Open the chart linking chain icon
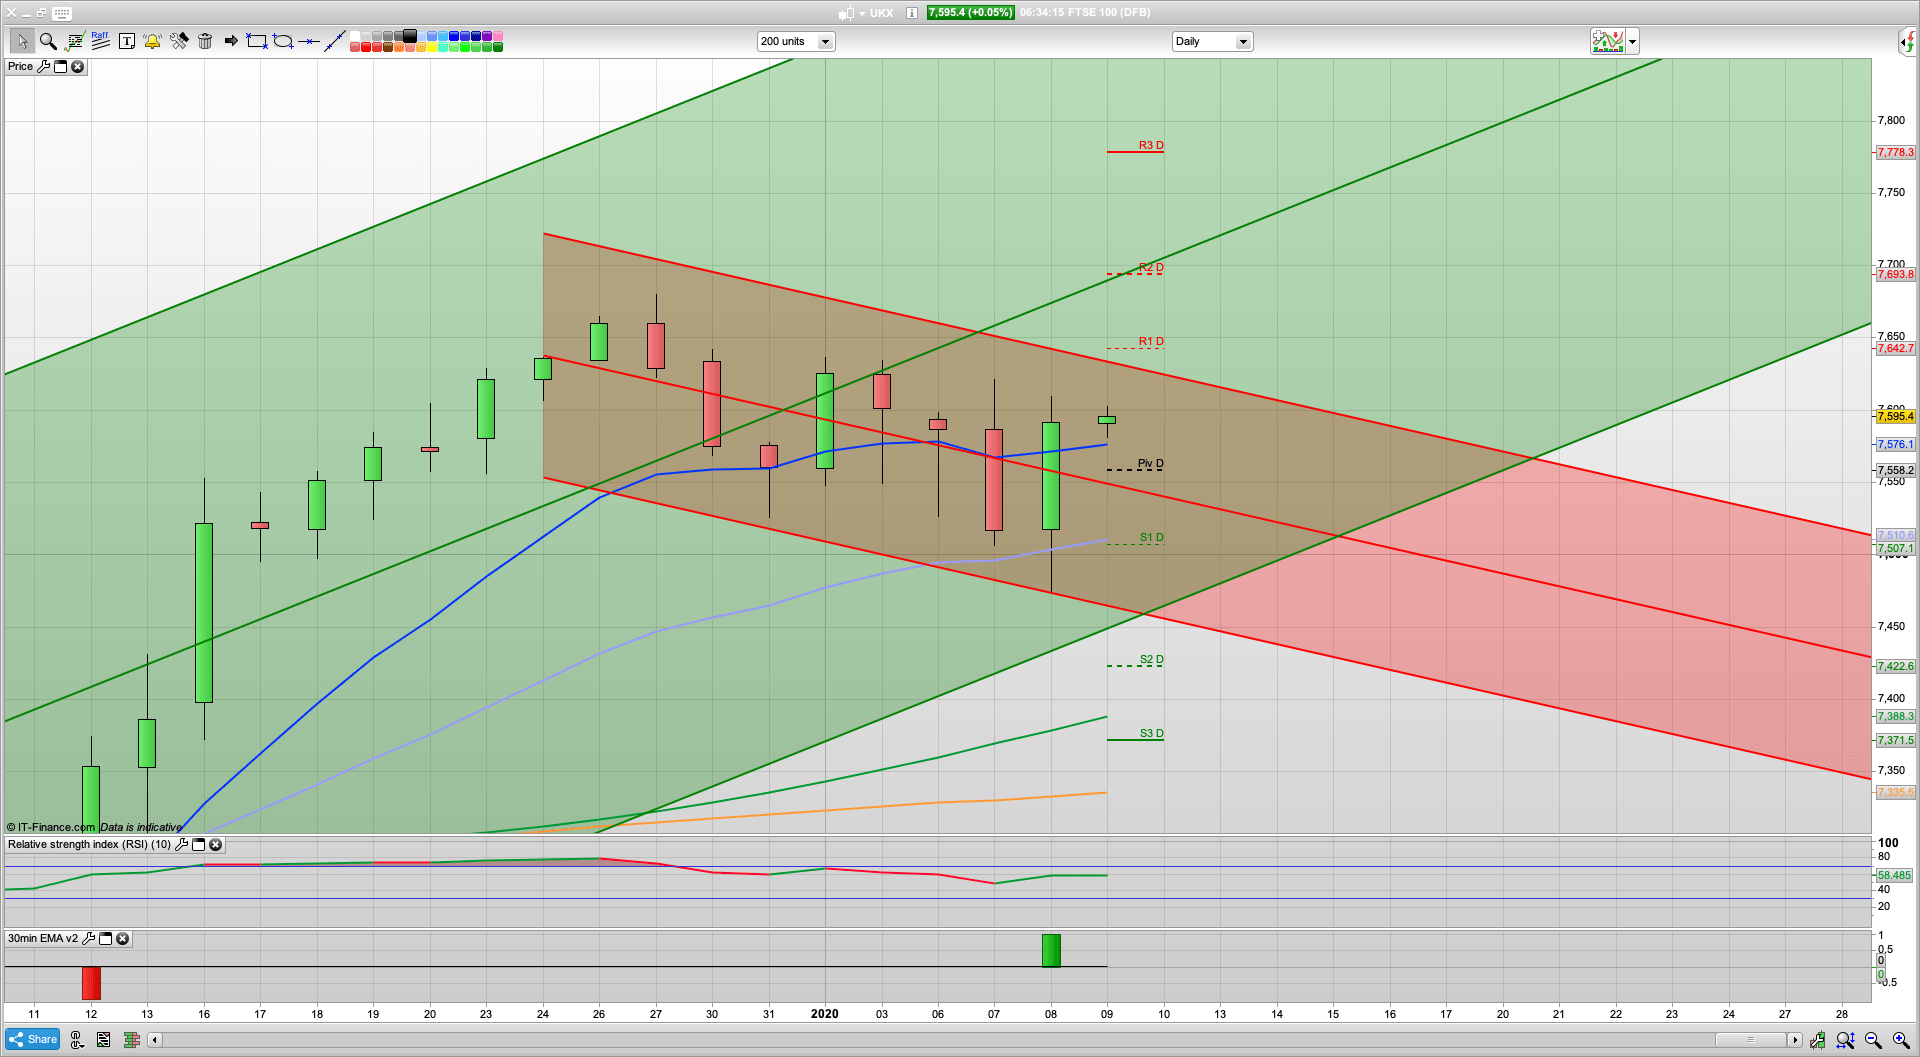The height and width of the screenshot is (1057, 1920). (76, 1040)
